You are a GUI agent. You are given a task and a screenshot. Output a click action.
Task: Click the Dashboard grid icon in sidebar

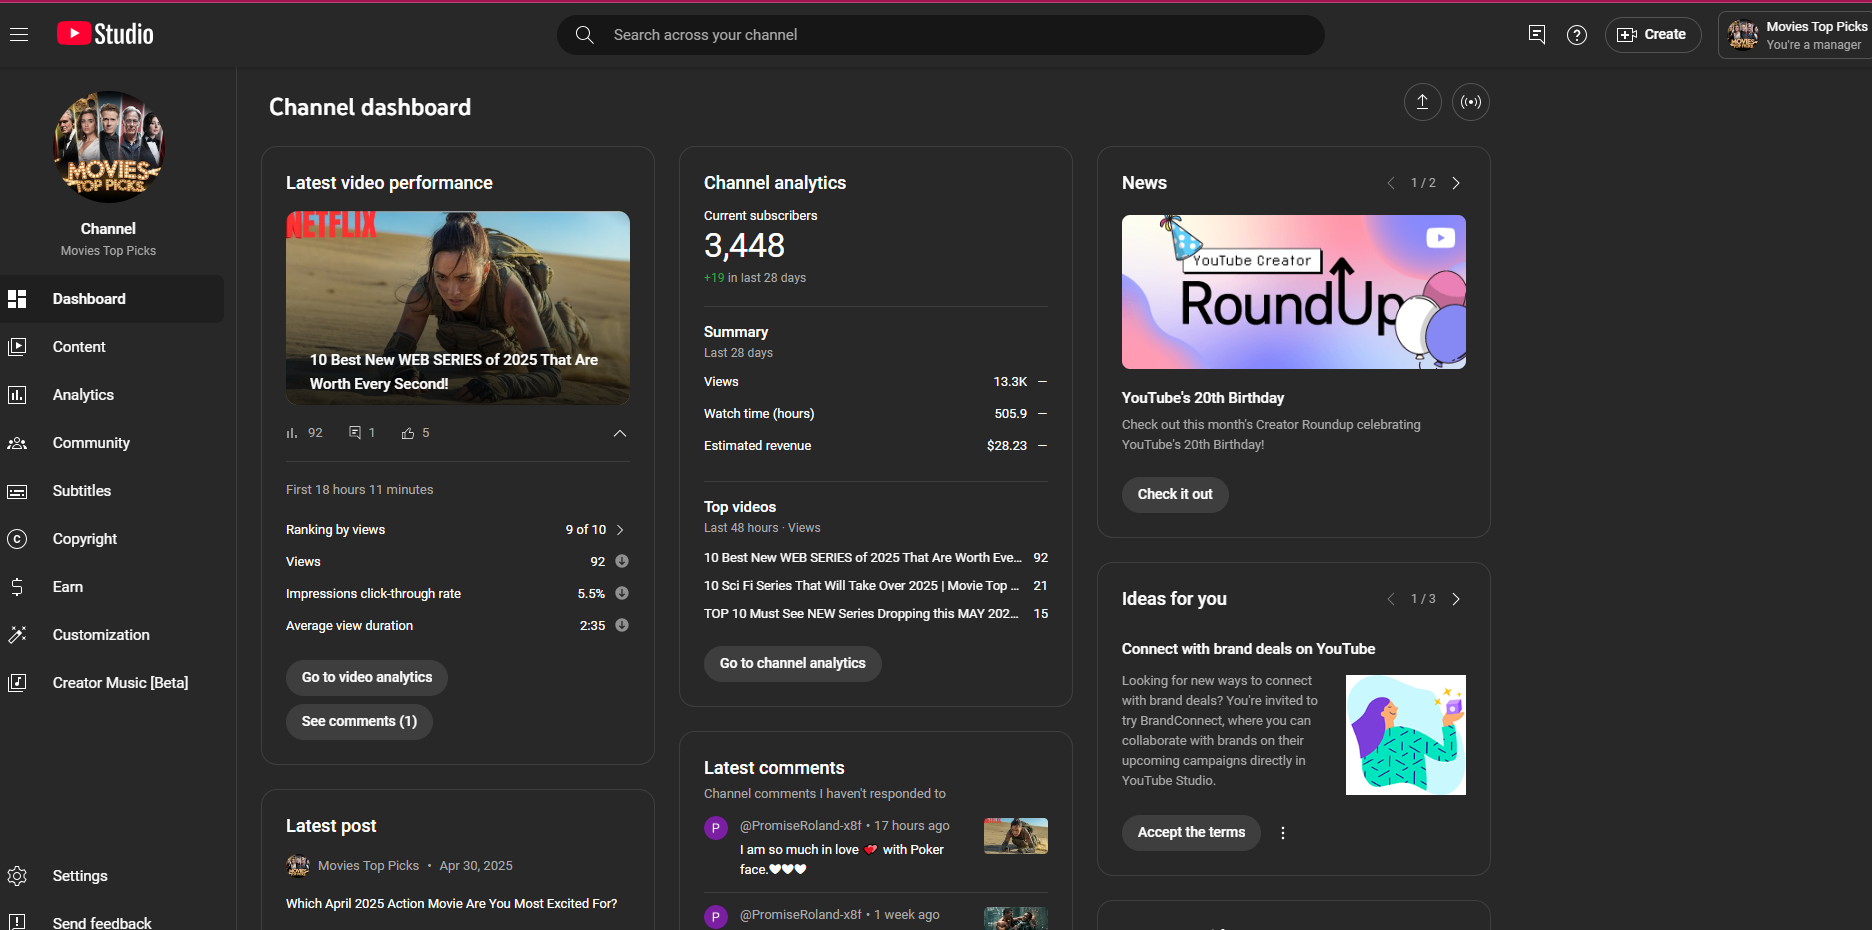point(17,299)
